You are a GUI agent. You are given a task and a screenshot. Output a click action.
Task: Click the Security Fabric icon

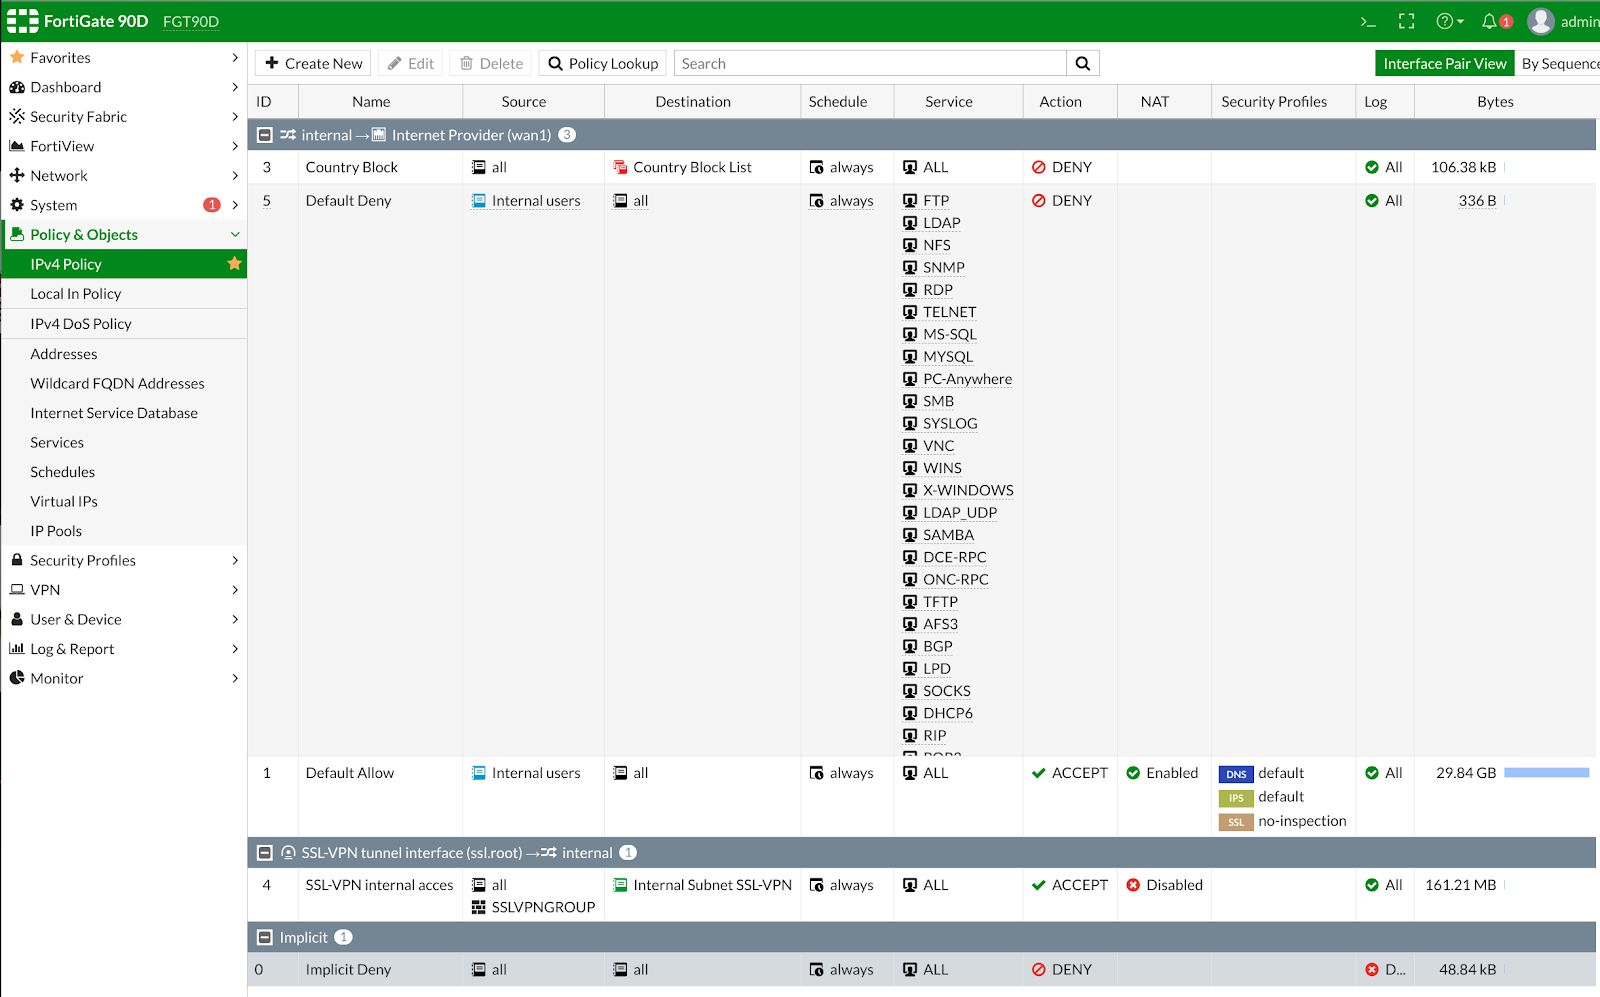(17, 116)
